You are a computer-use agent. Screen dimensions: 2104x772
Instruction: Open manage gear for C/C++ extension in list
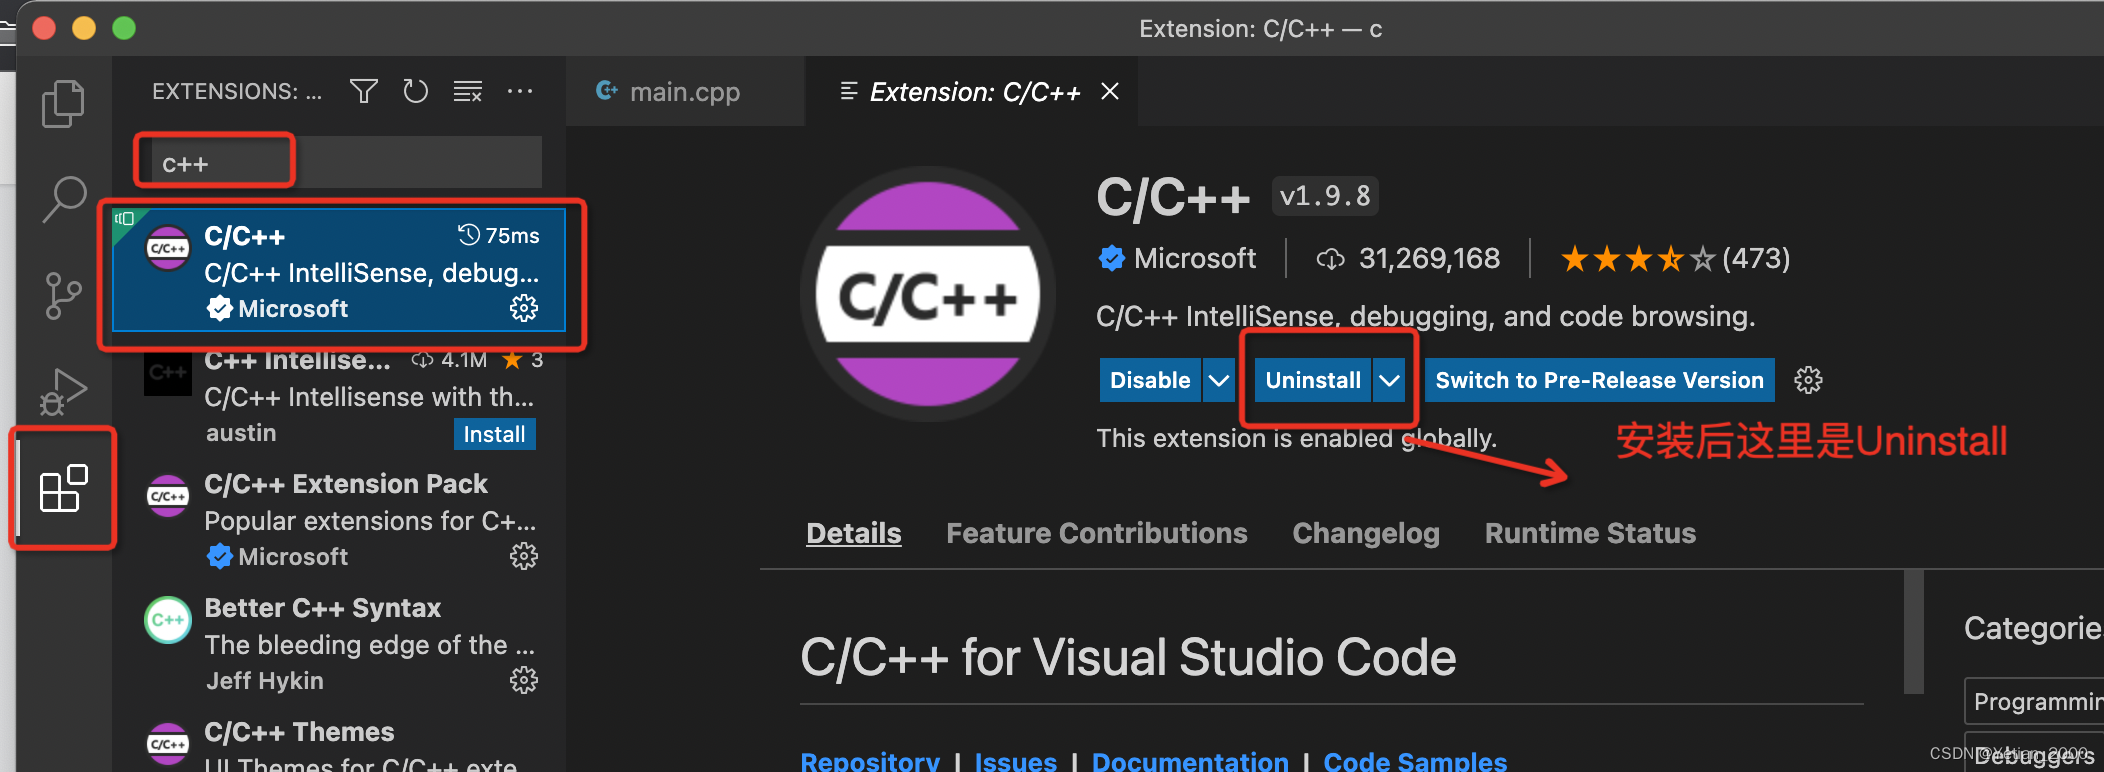point(524,308)
